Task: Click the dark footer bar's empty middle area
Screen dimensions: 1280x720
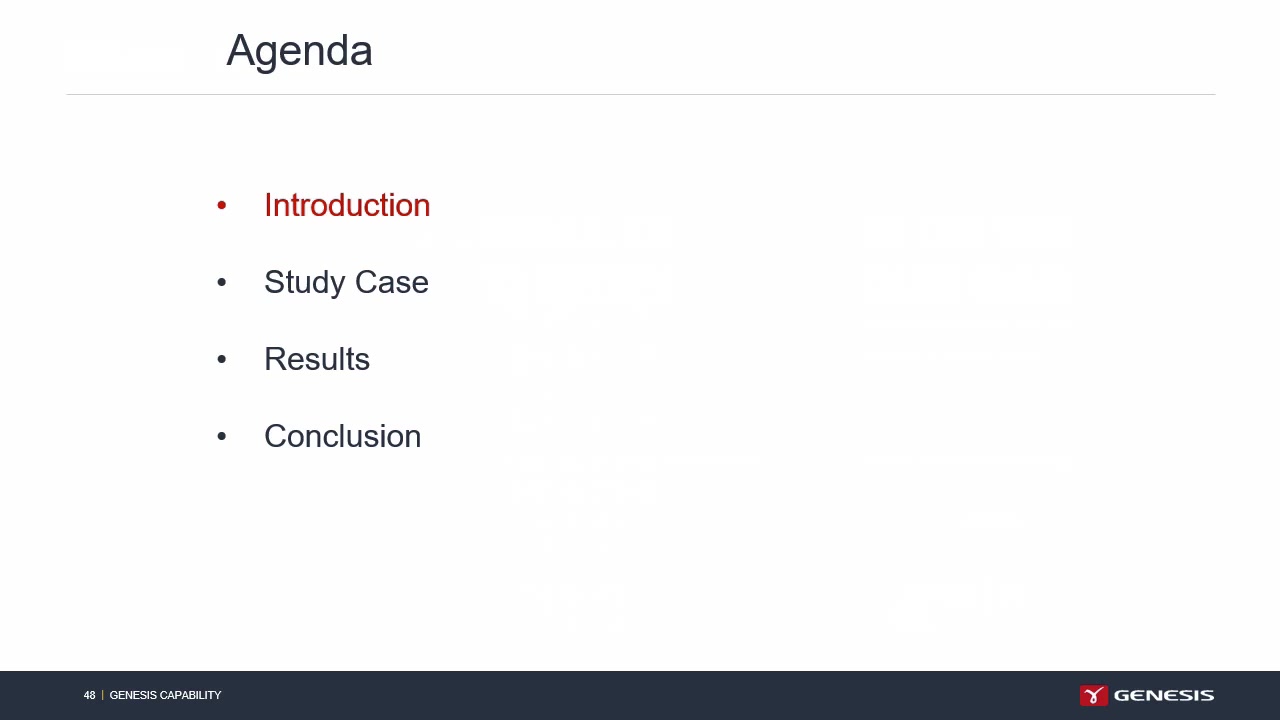Action: tap(640, 695)
